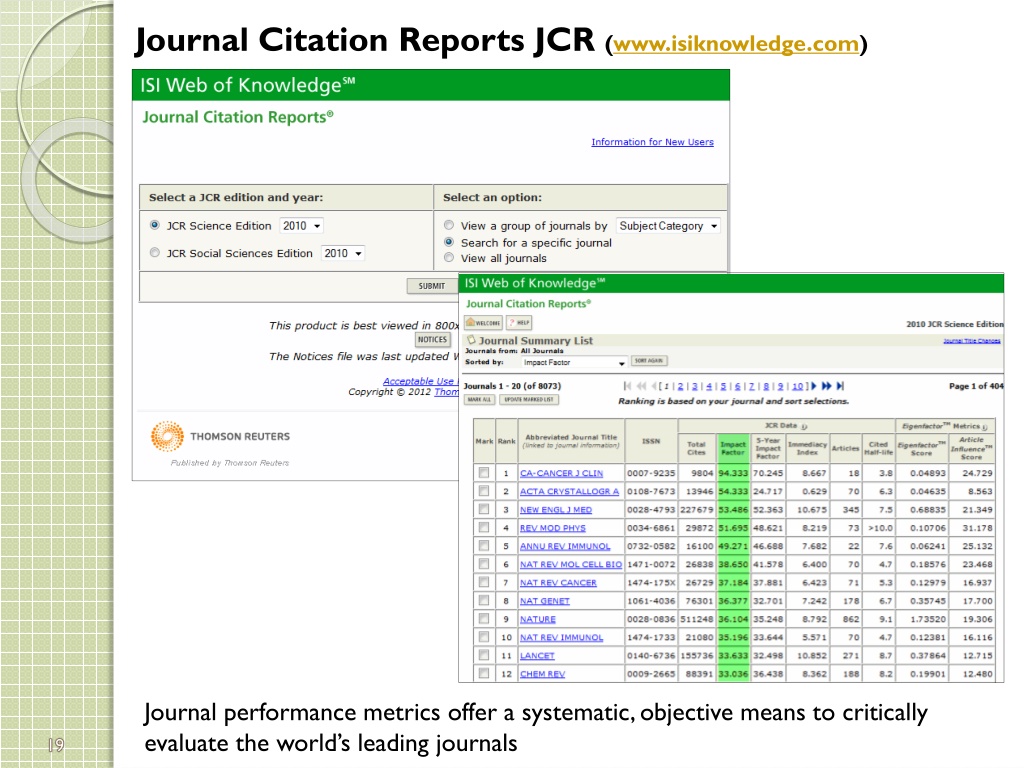
Task: Go to next page with single arrow
Action: (x=814, y=386)
